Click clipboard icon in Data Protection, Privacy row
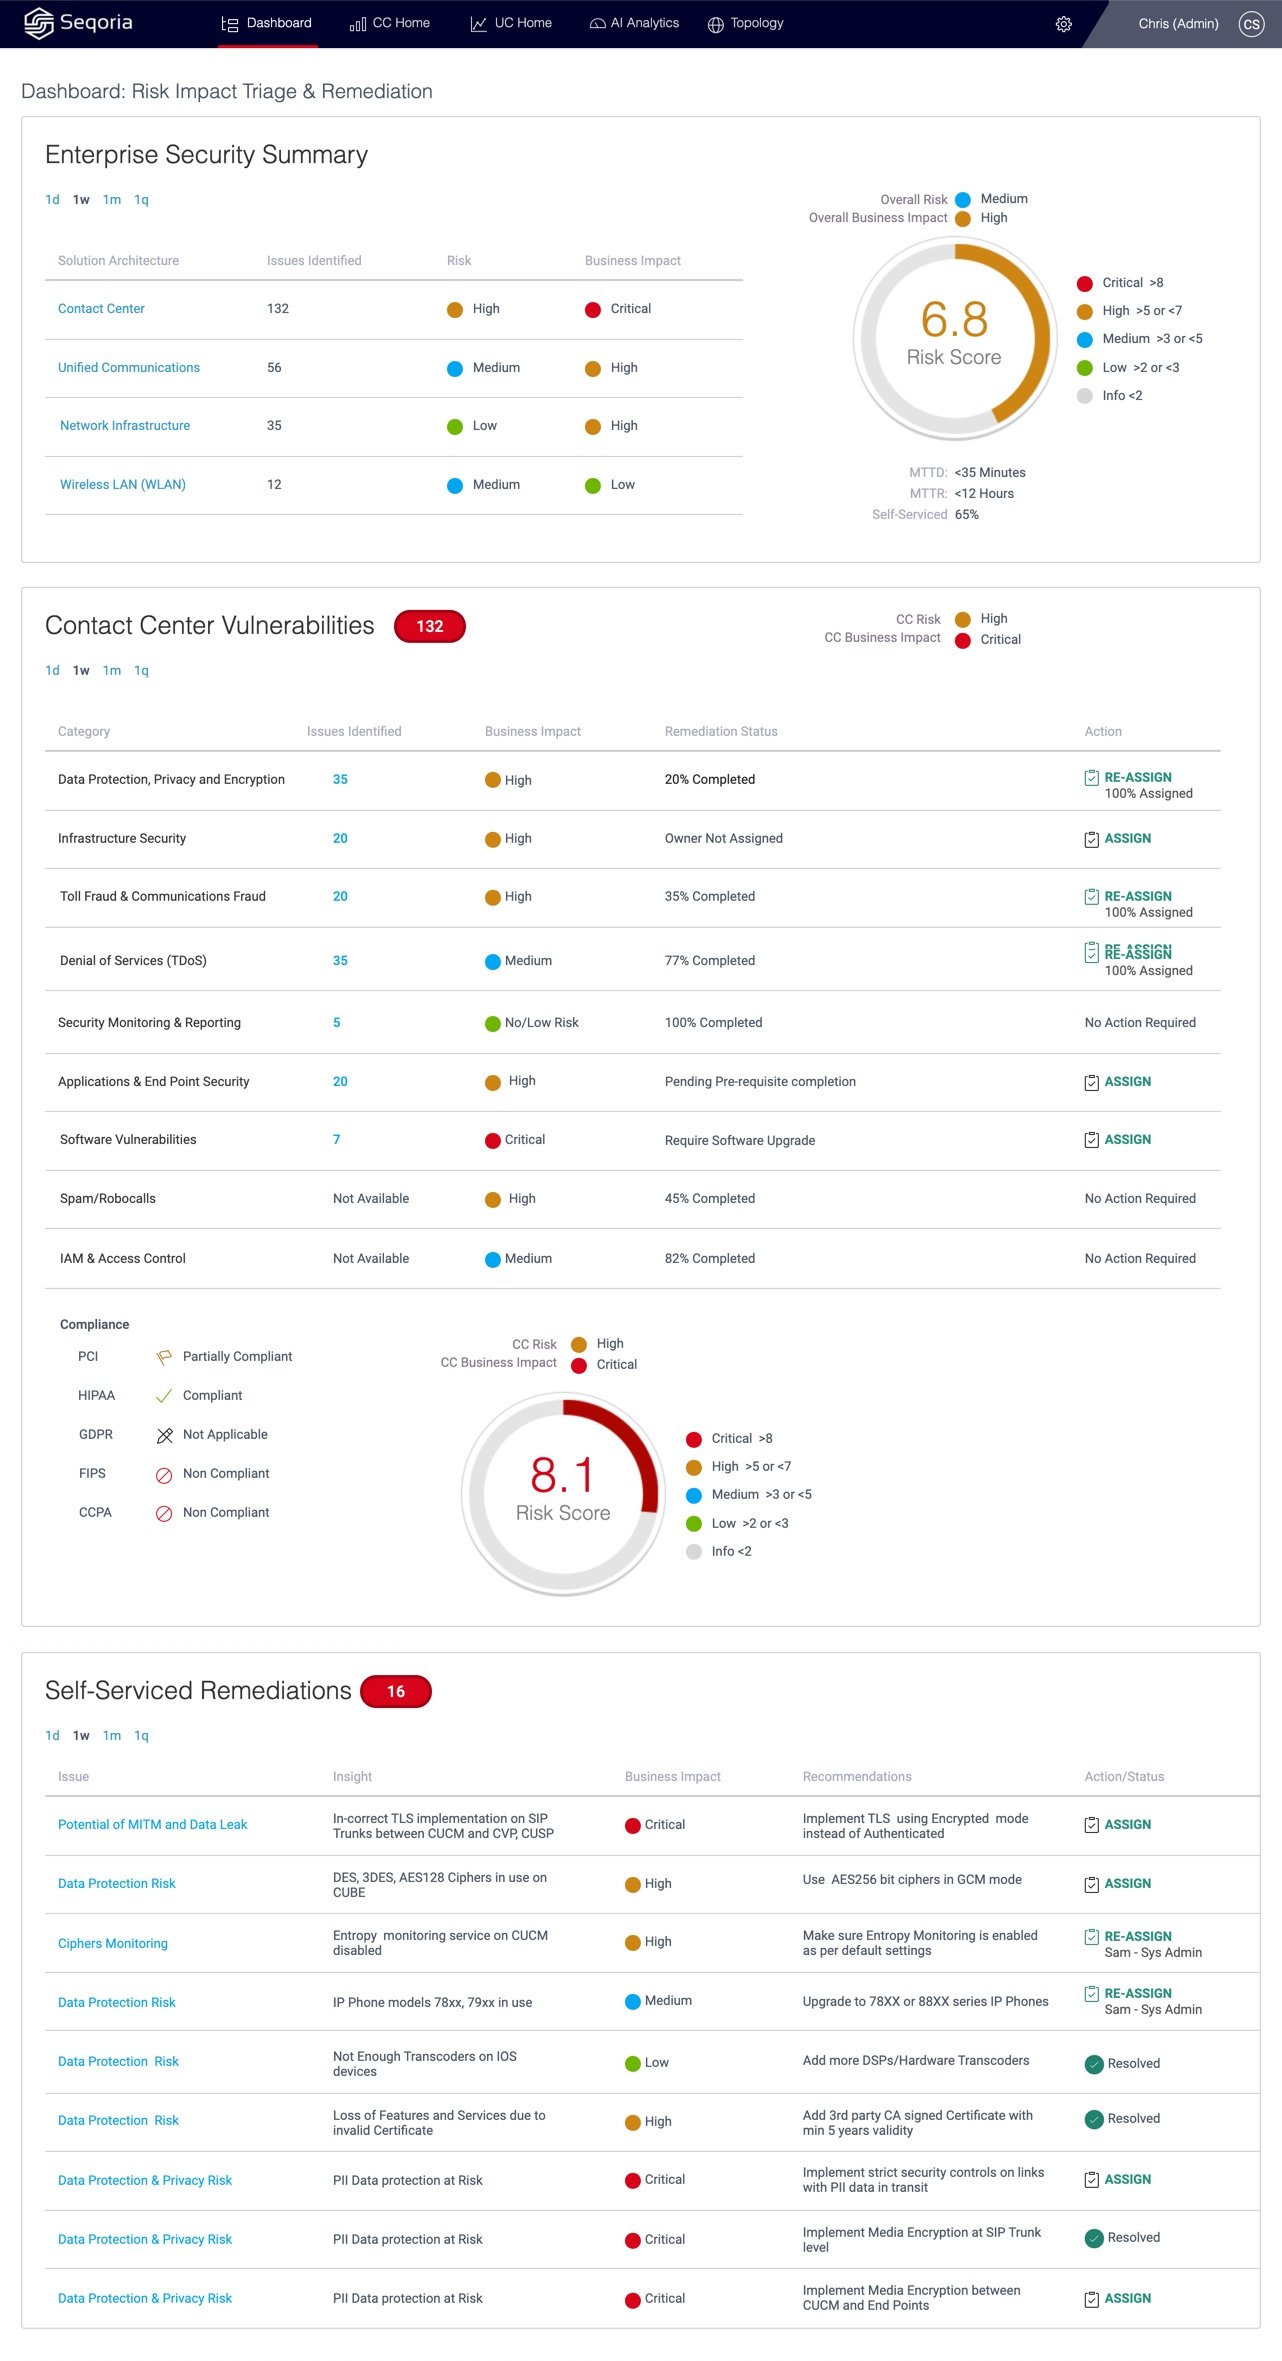Viewport: 1282px width, 2361px height. pyautogui.click(x=1092, y=777)
